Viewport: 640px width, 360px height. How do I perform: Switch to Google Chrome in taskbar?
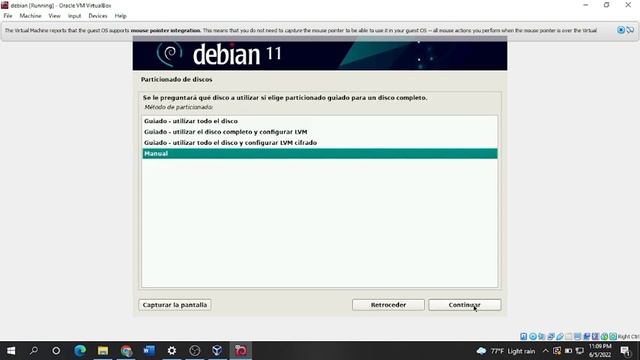(x=126, y=351)
